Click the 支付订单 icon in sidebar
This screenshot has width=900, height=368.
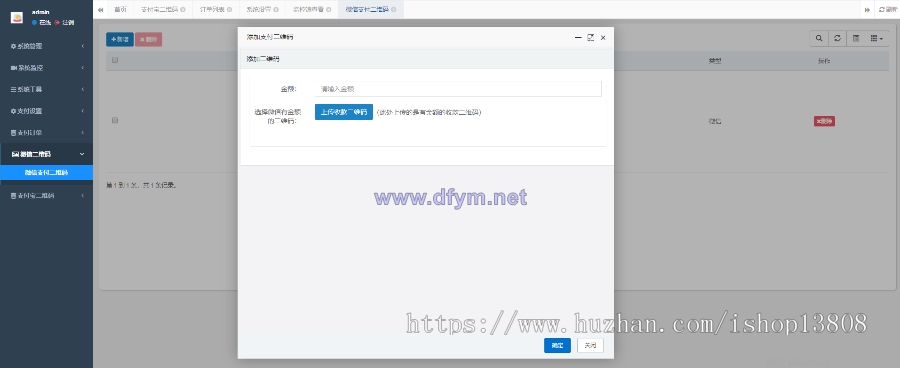coord(14,133)
